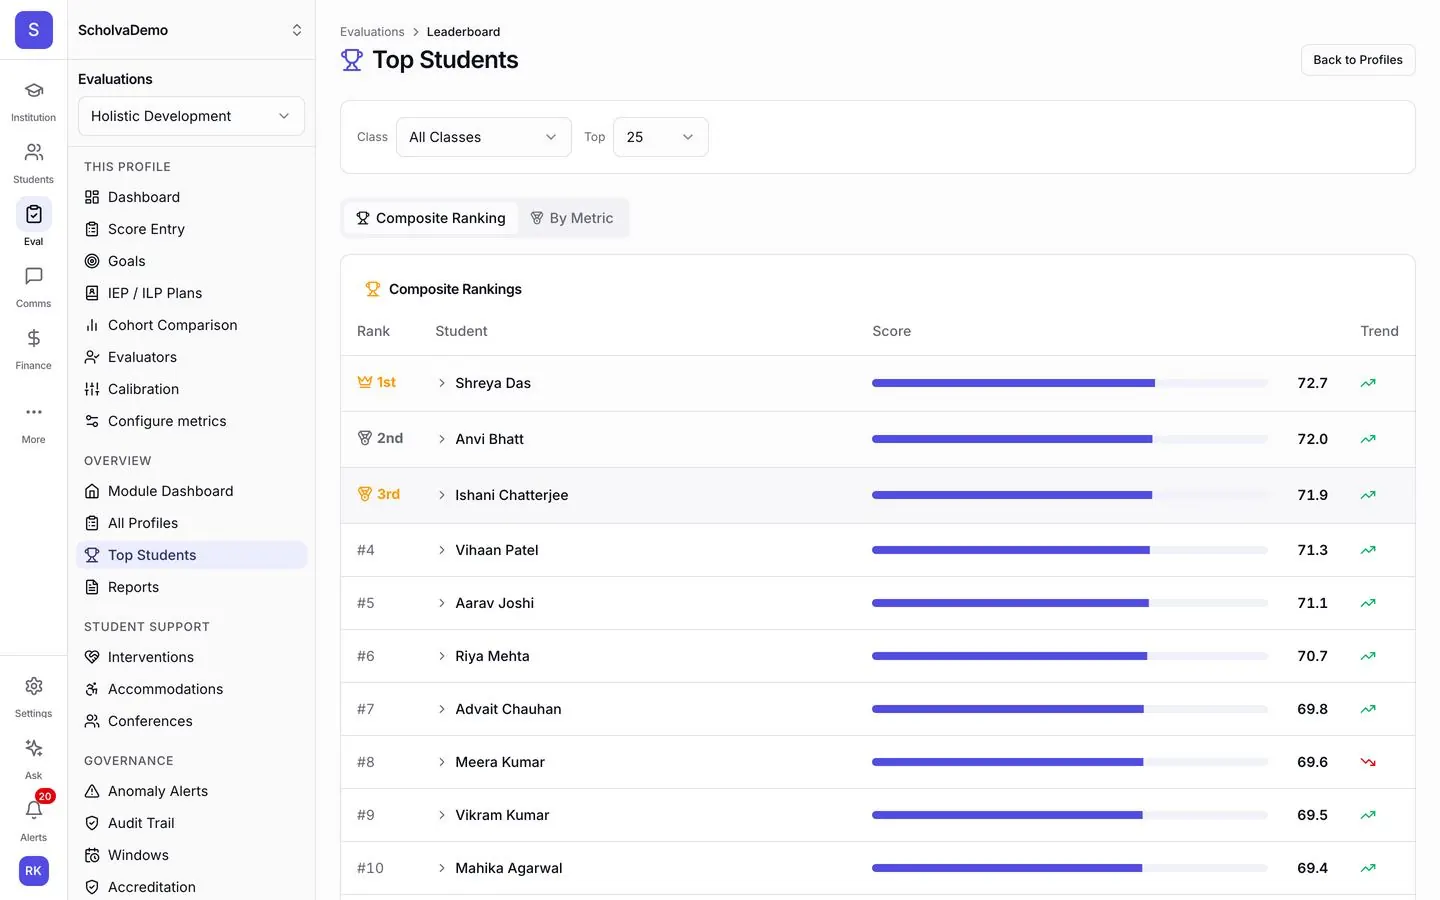Open Cohort Comparison in the sidebar
Image resolution: width=1440 pixels, height=900 pixels.
pyautogui.click(x=191, y=325)
